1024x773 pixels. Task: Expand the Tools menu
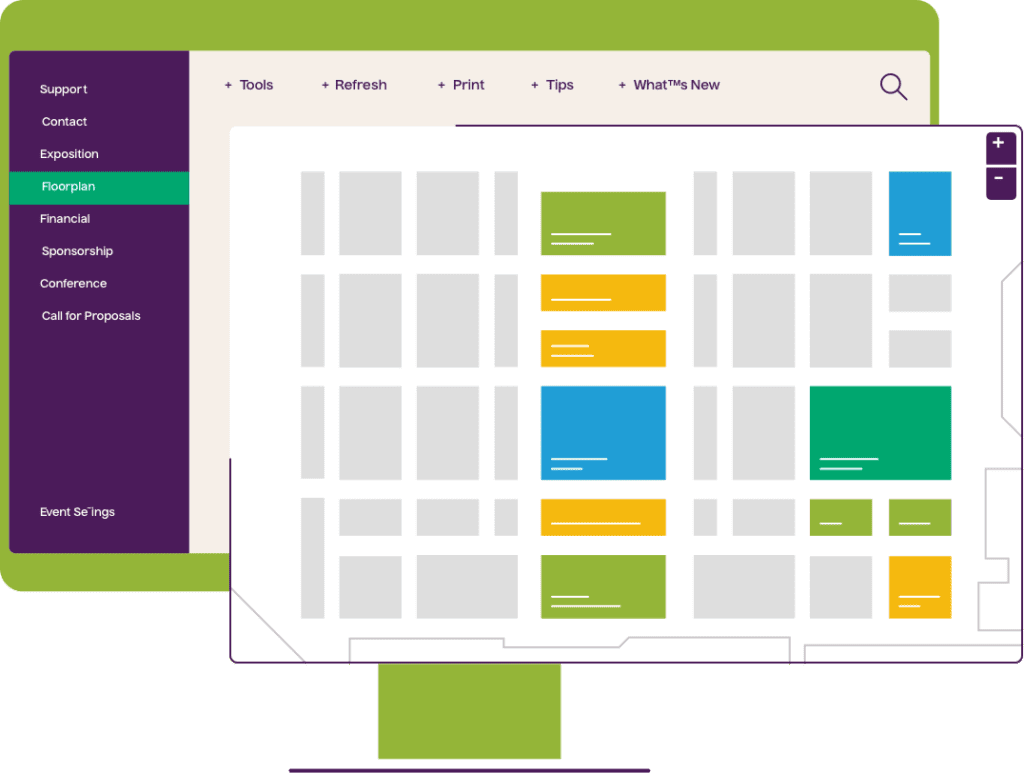[256, 85]
